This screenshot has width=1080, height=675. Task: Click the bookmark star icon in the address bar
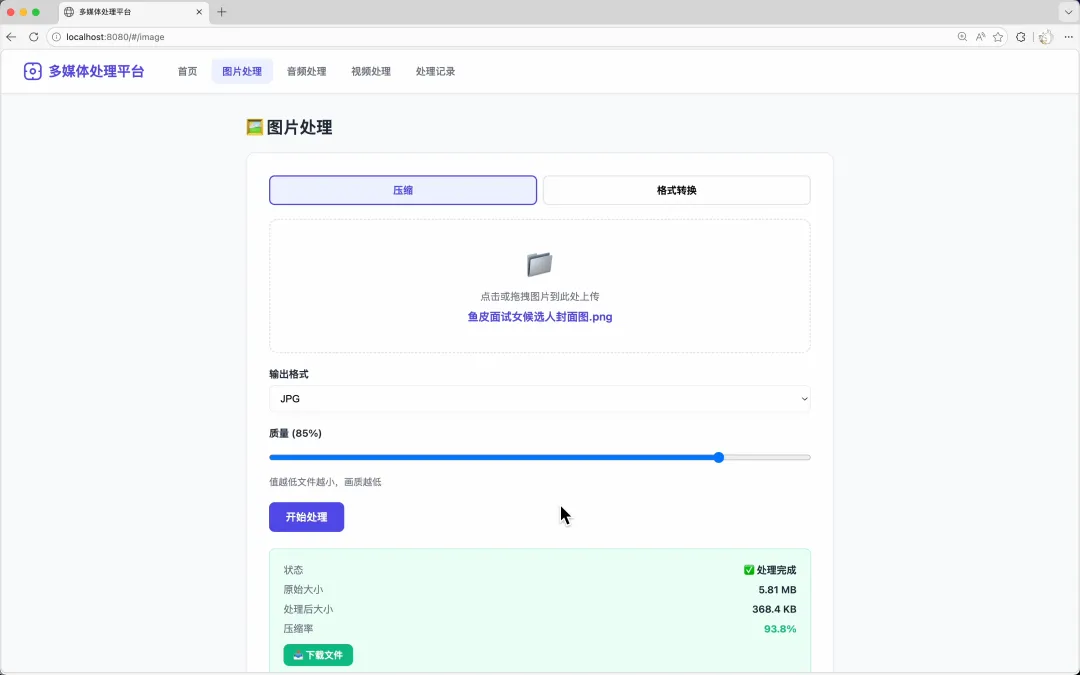997,36
